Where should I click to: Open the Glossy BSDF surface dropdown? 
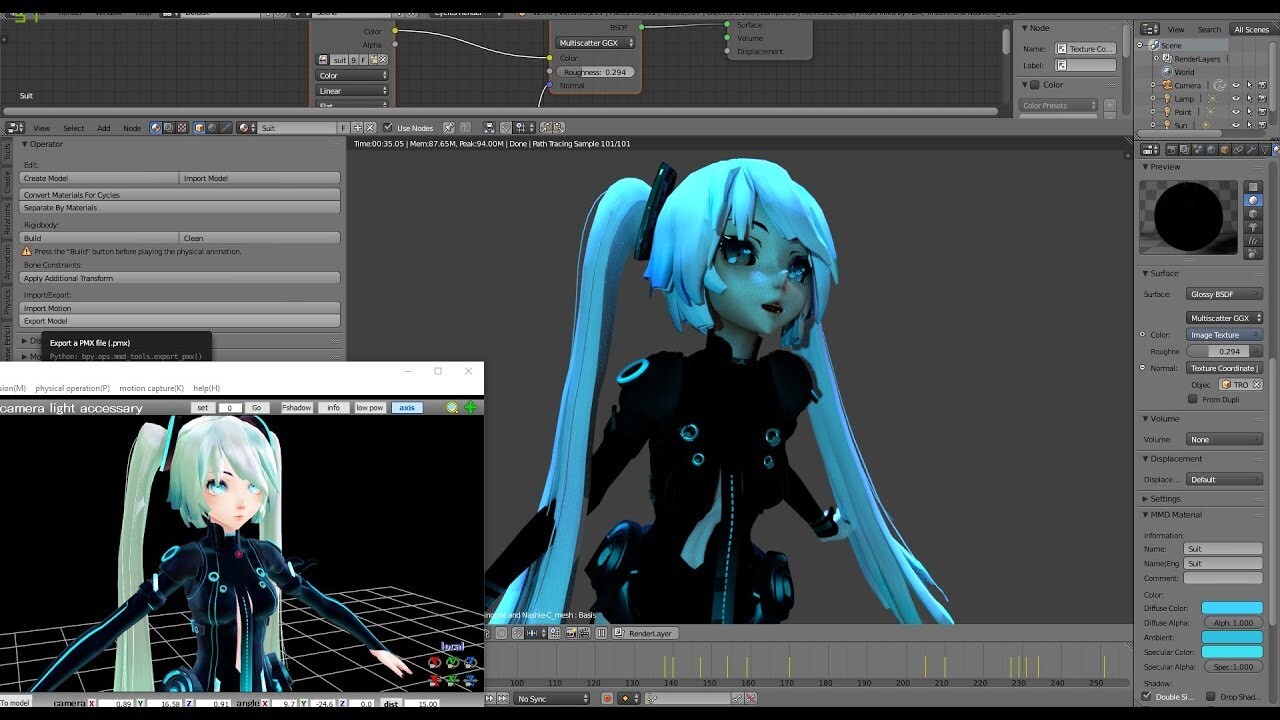pos(1224,294)
